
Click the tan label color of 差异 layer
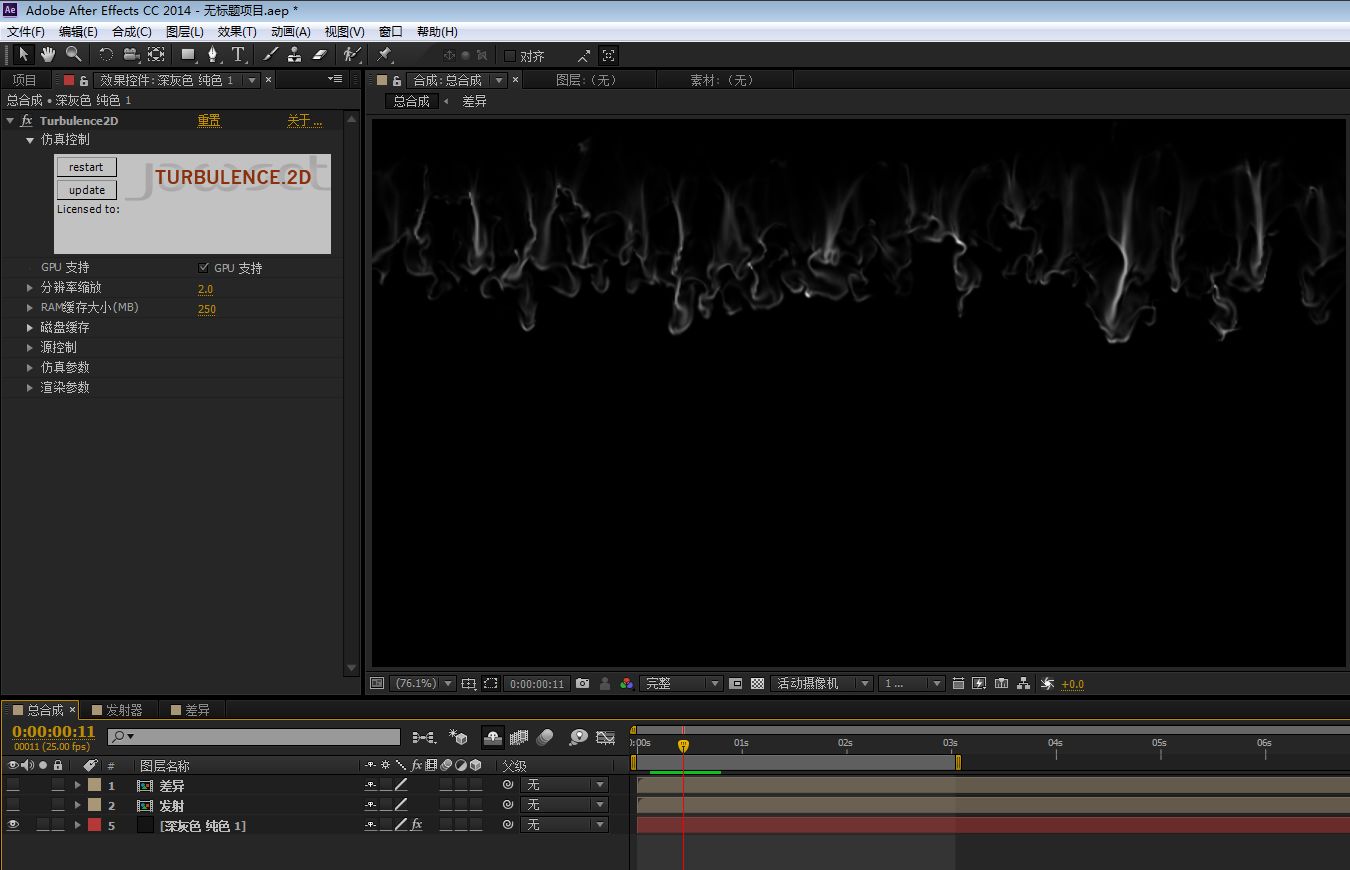click(94, 786)
